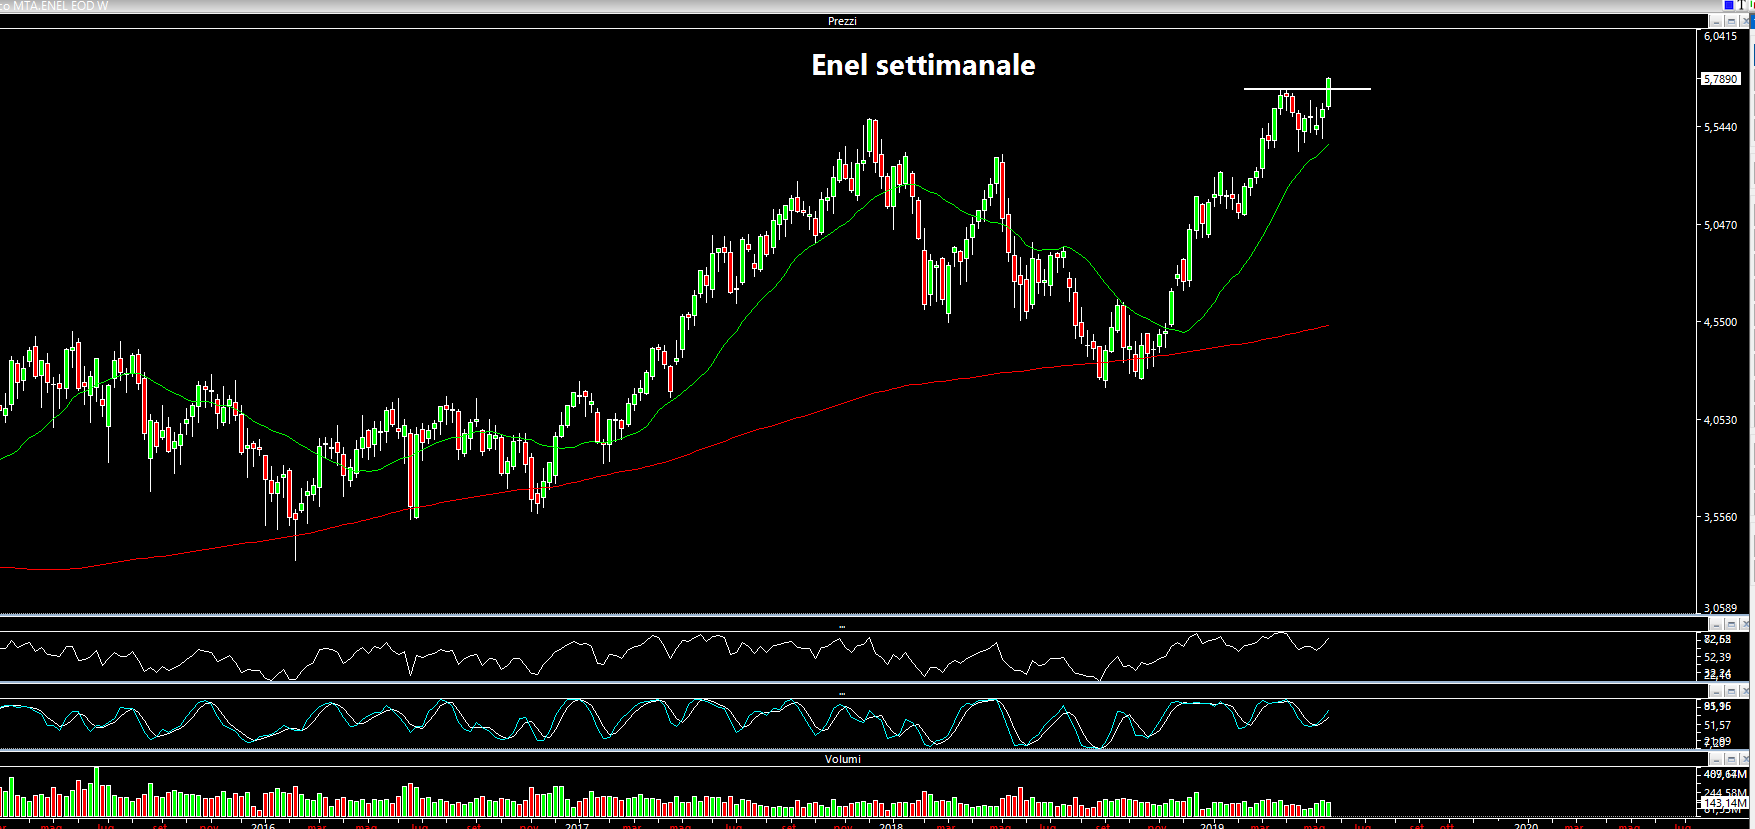Click the 2018 label on time axis

click(890, 825)
